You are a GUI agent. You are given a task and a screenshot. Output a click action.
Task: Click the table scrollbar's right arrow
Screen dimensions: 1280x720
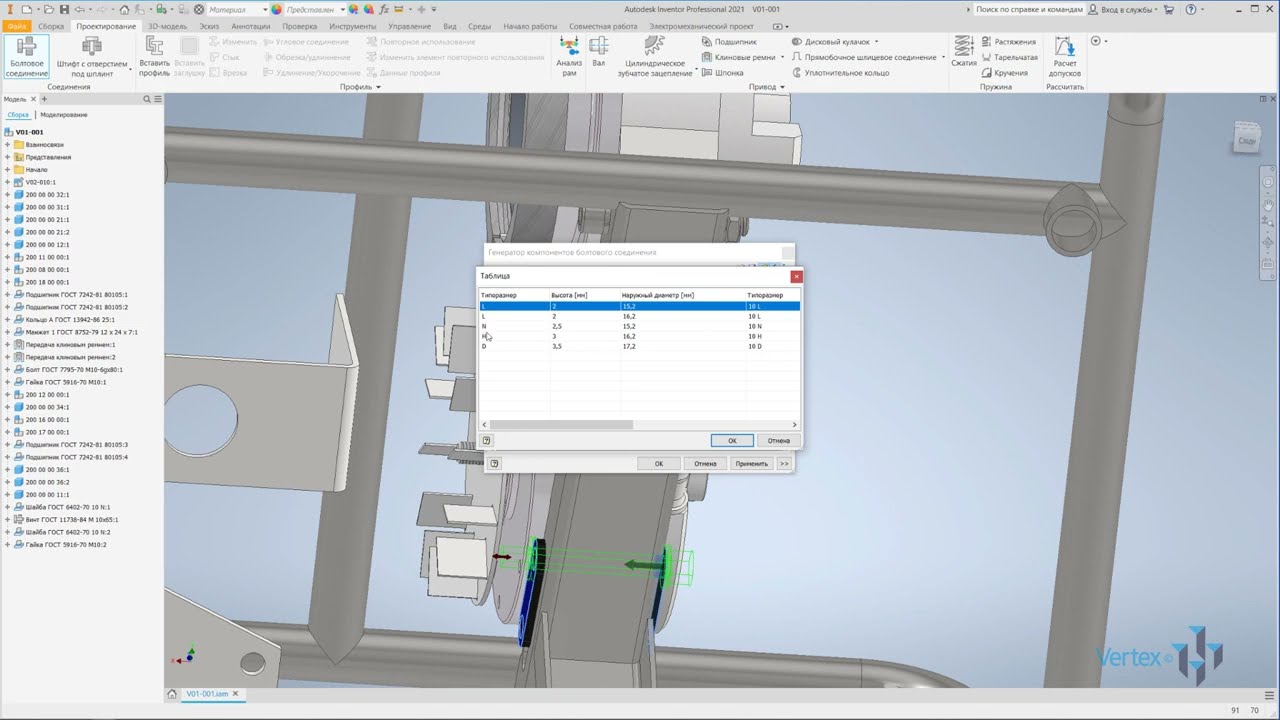tap(795, 425)
